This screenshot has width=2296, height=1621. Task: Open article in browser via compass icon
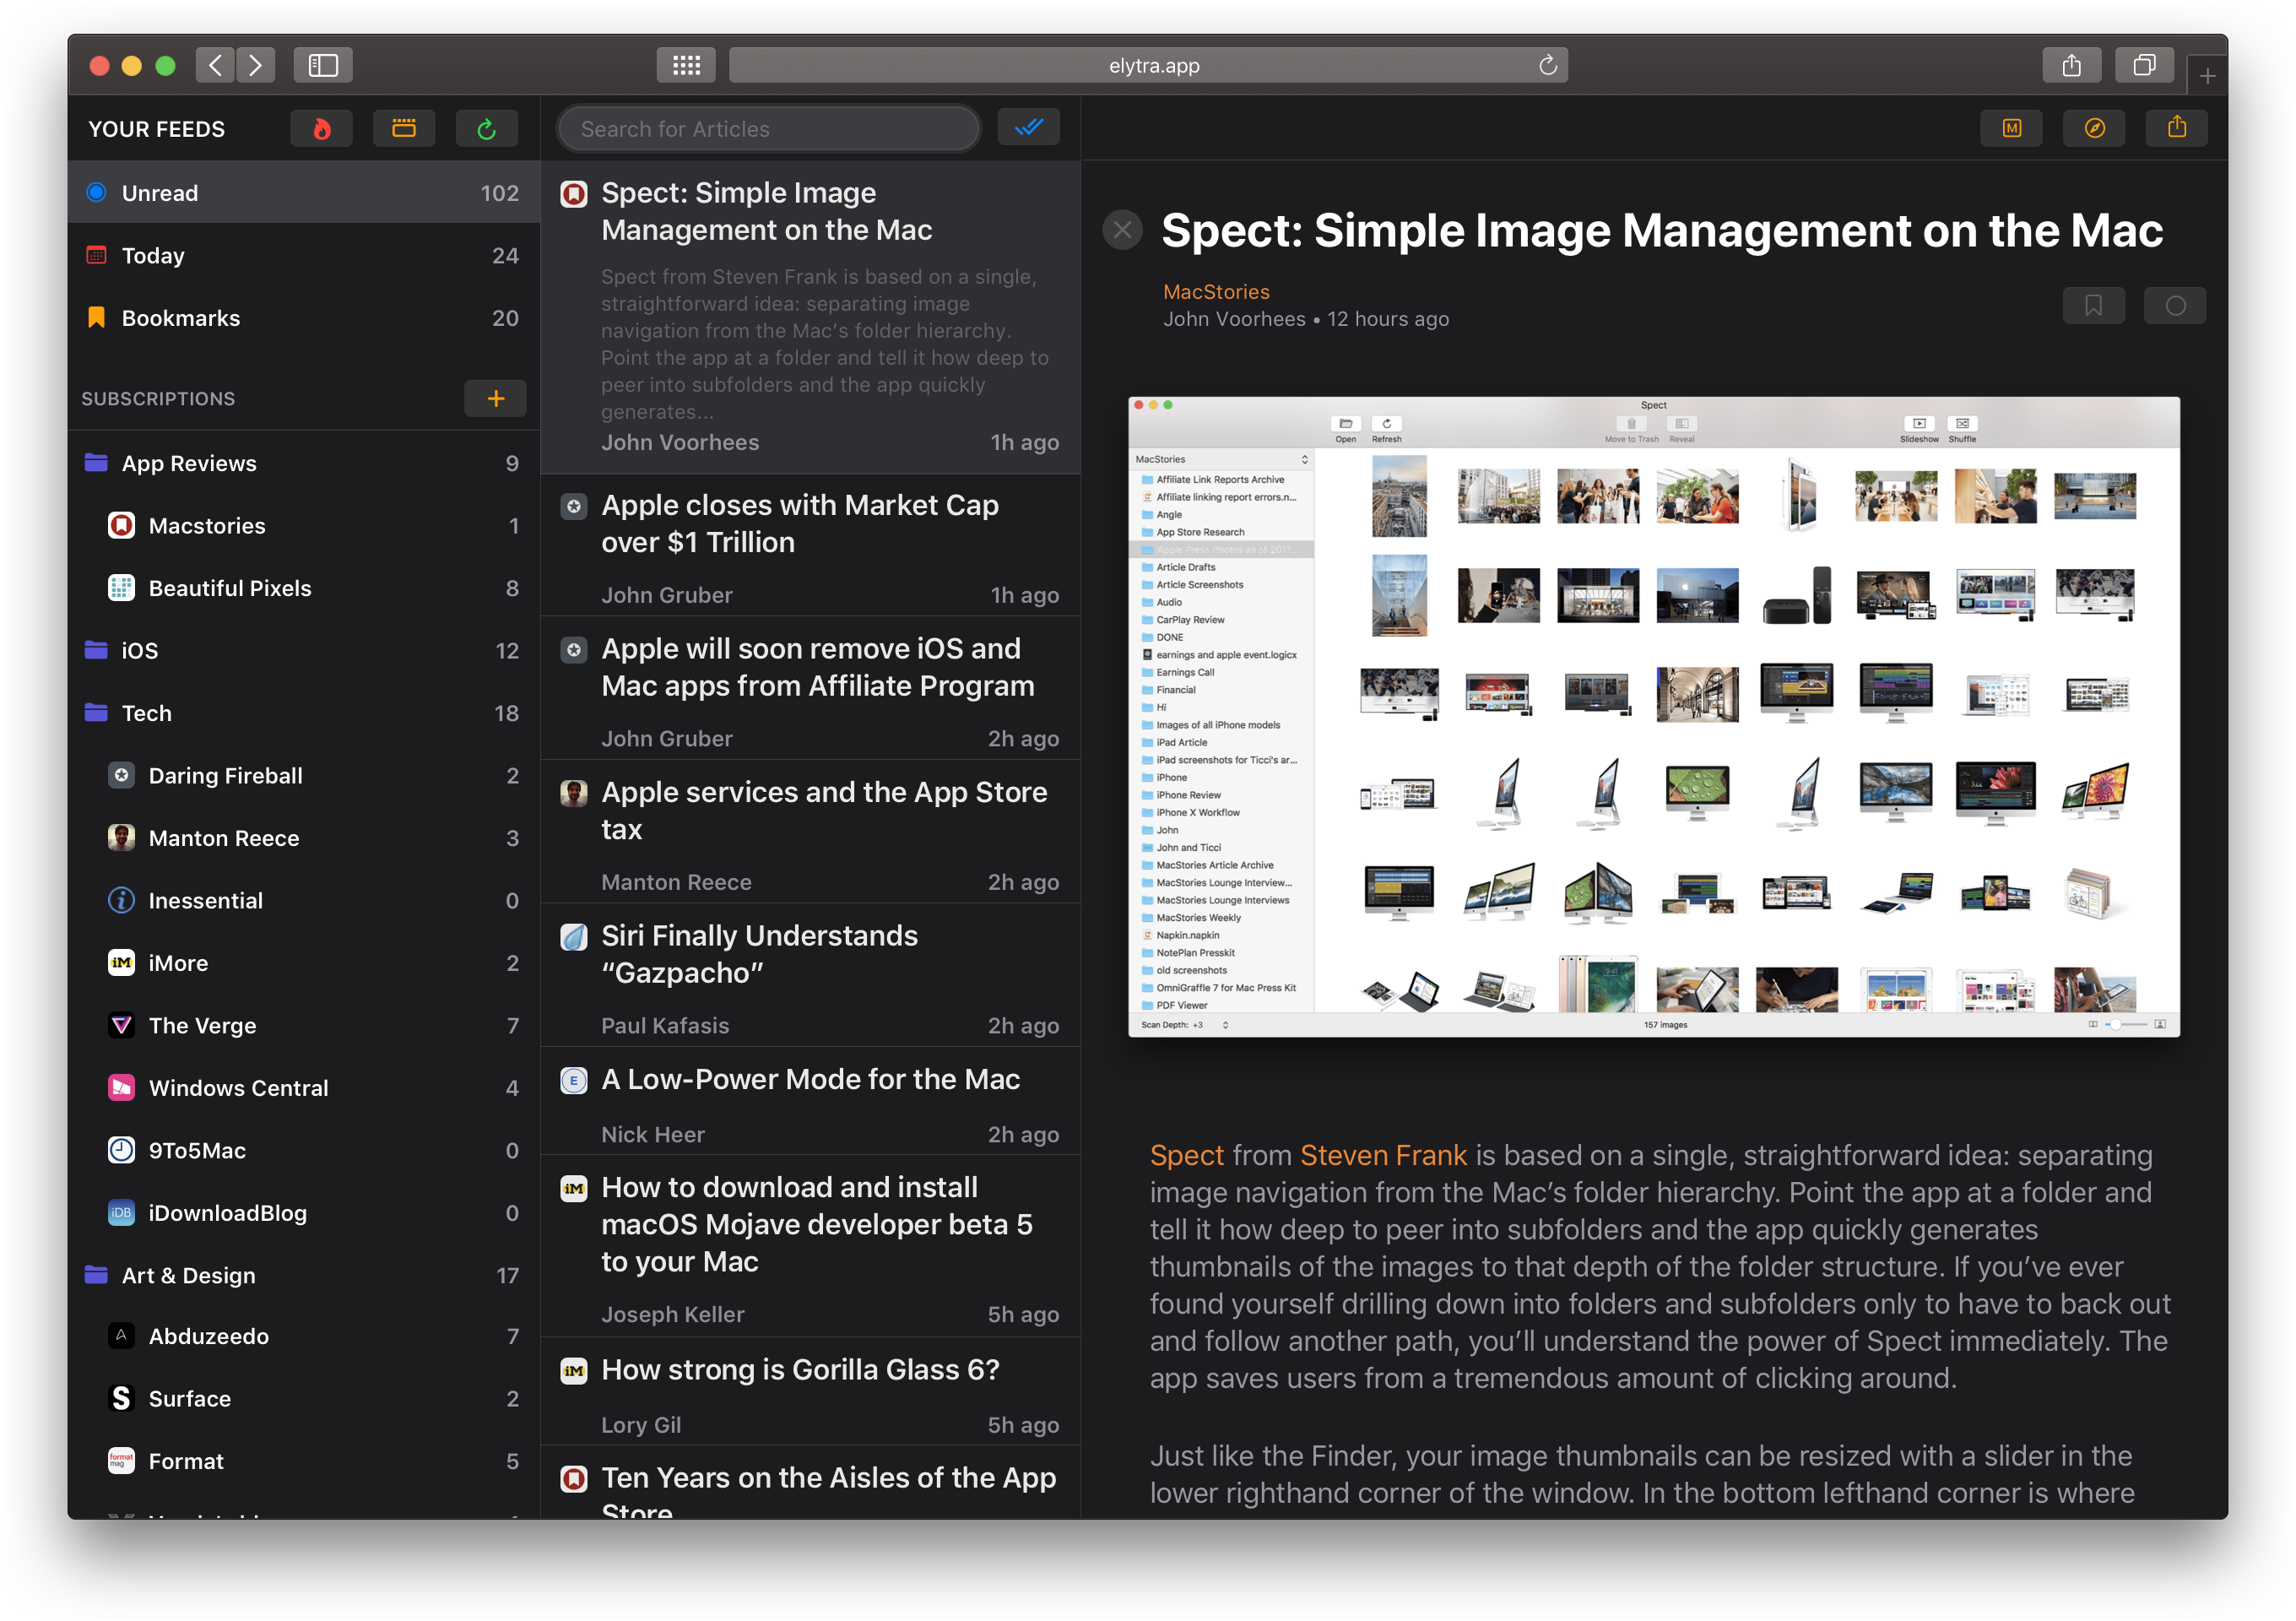2094,128
